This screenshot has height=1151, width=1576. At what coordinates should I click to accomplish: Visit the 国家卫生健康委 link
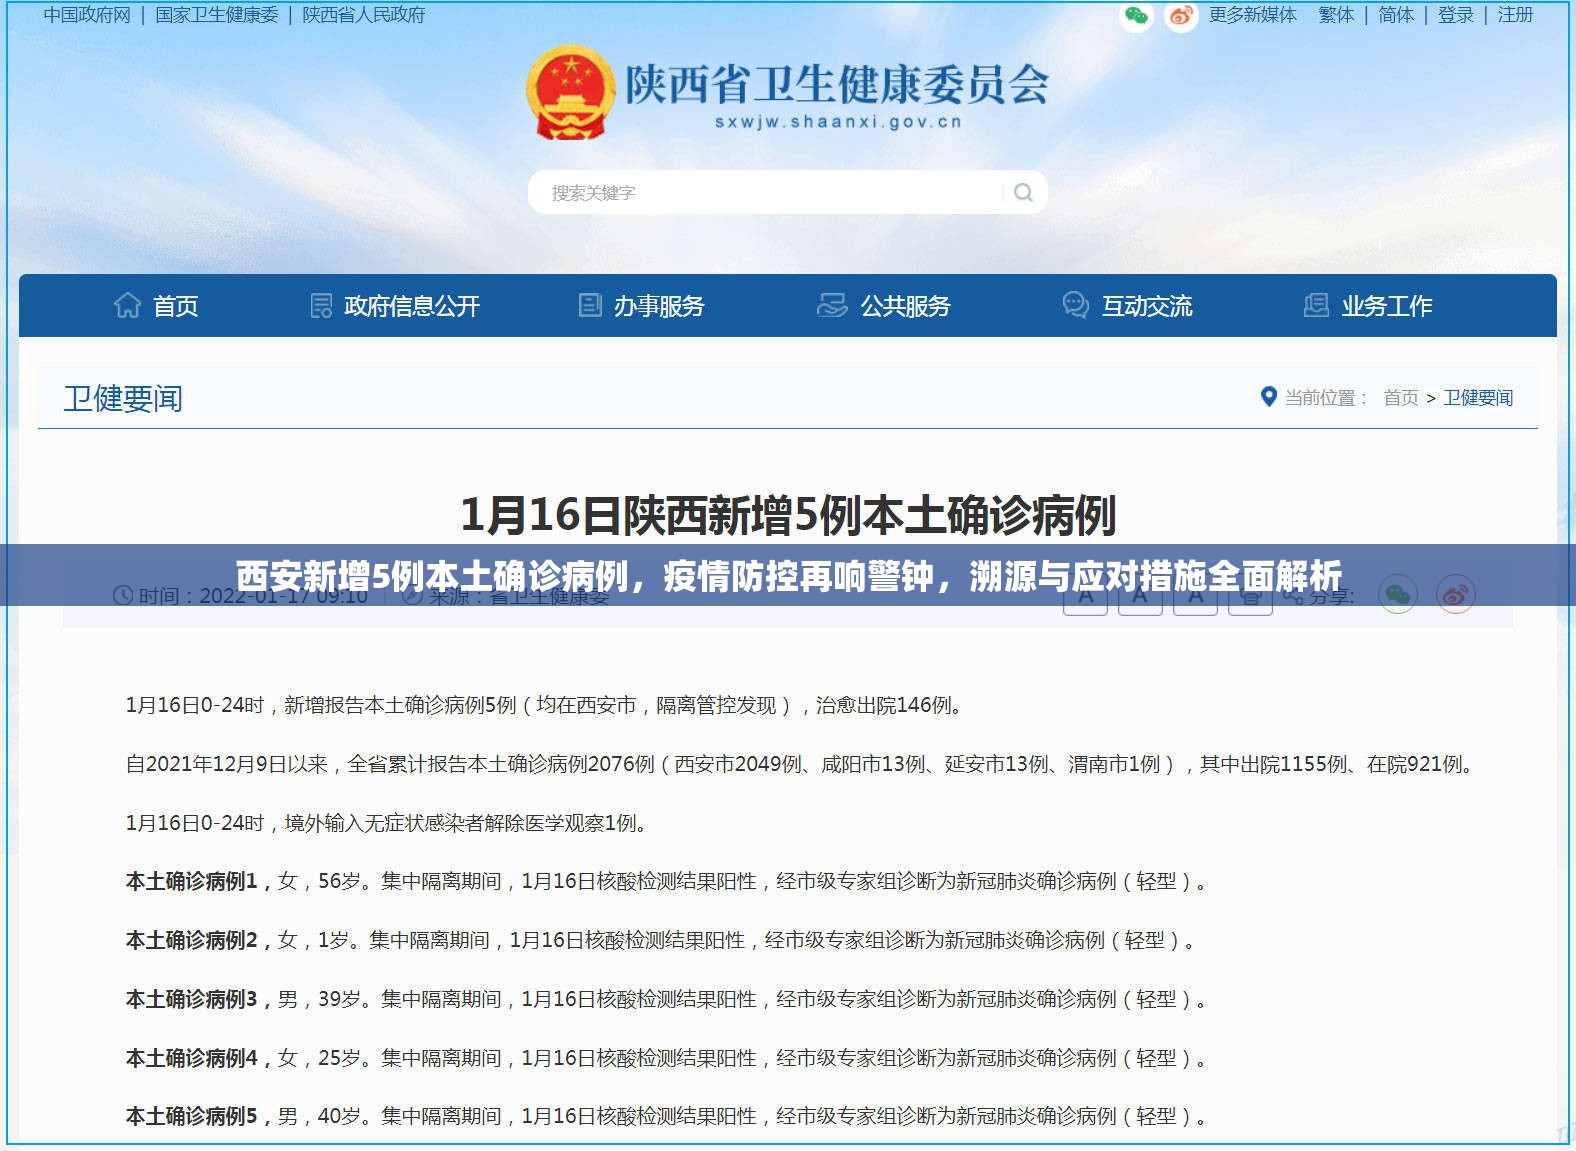point(217,15)
